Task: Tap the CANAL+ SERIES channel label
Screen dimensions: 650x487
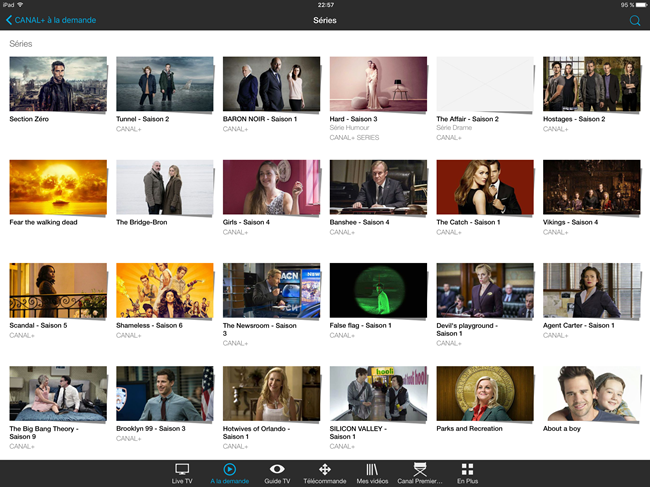Action: tap(354, 138)
